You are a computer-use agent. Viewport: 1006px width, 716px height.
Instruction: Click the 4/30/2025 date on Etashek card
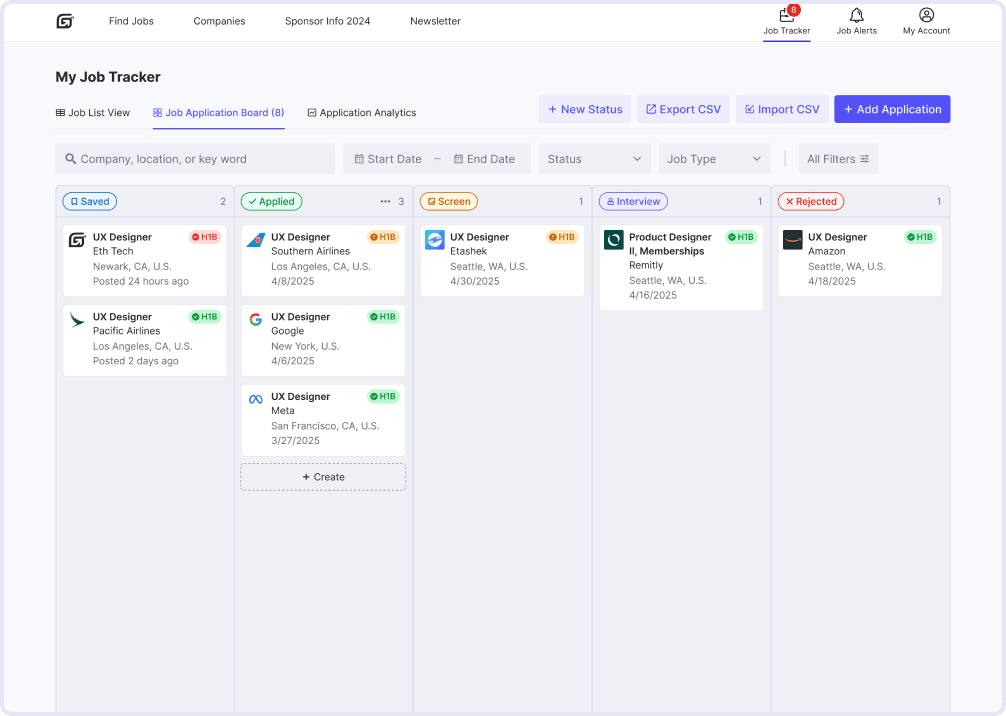(x=475, y=281)
